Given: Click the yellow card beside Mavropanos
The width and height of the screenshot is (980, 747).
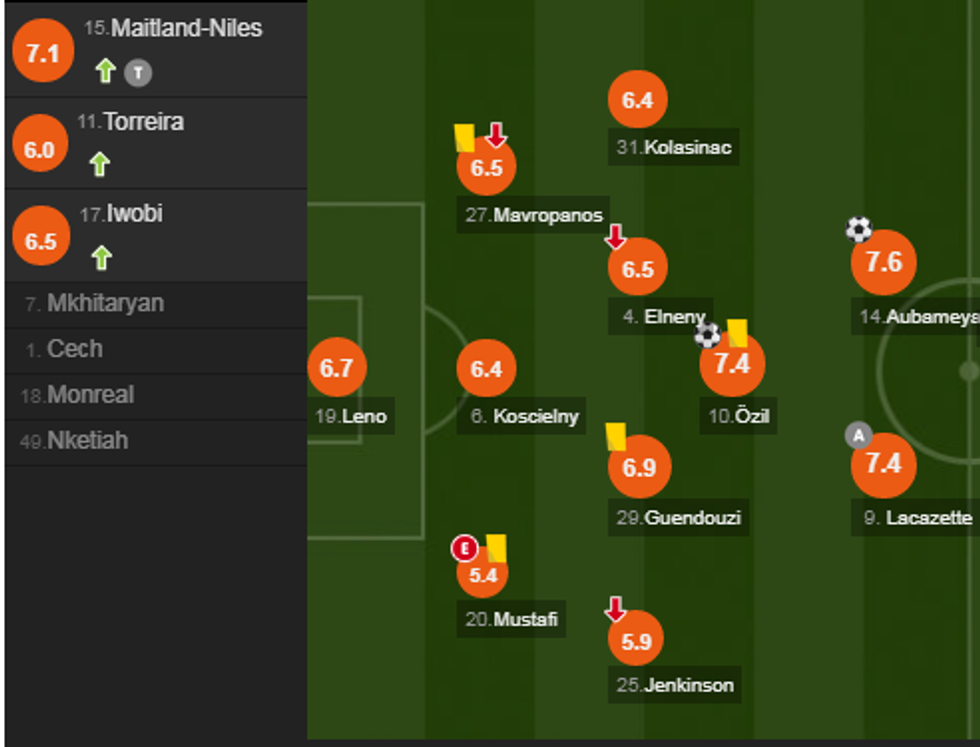Looking at the screenshot, I should (464, 137).
